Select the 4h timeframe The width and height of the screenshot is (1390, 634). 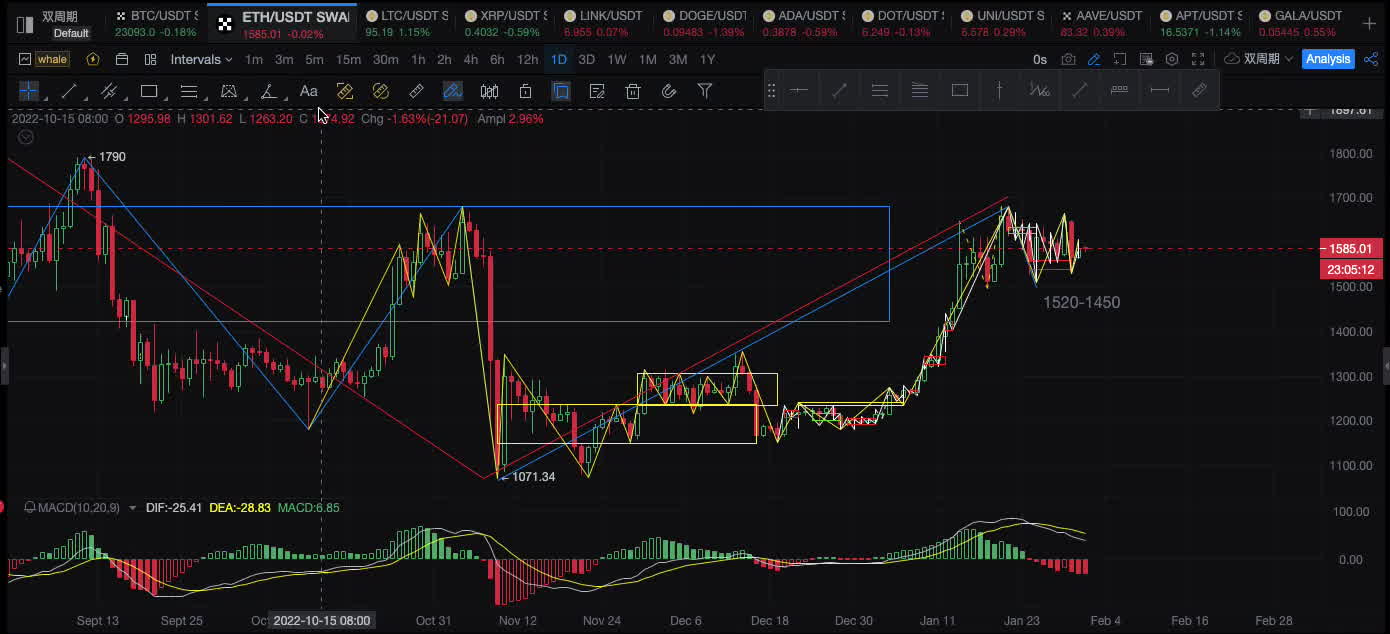coord(470,60)
